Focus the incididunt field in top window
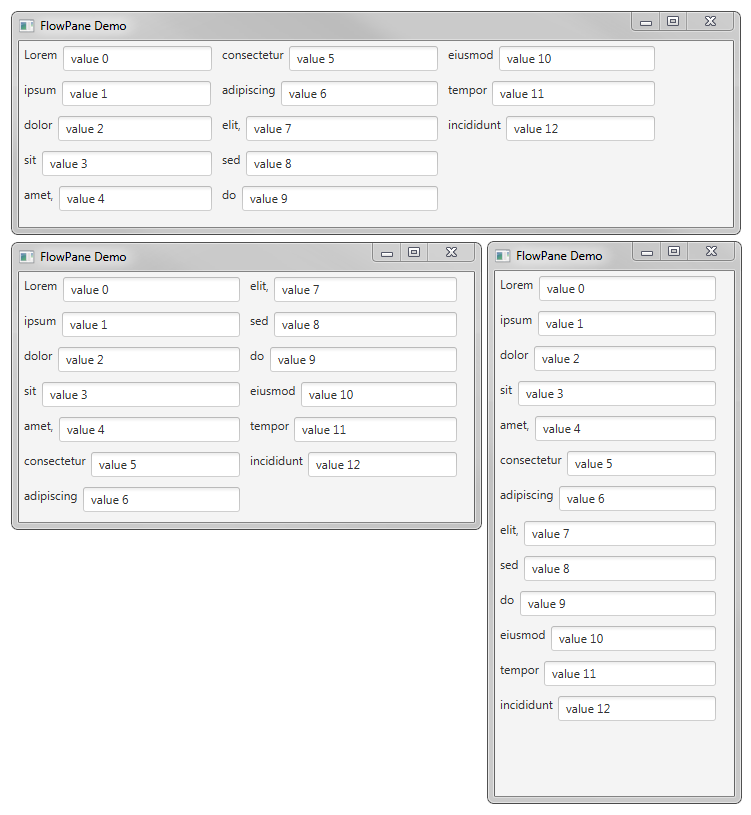This screenshot has height=815, width=751. [581, 128]
